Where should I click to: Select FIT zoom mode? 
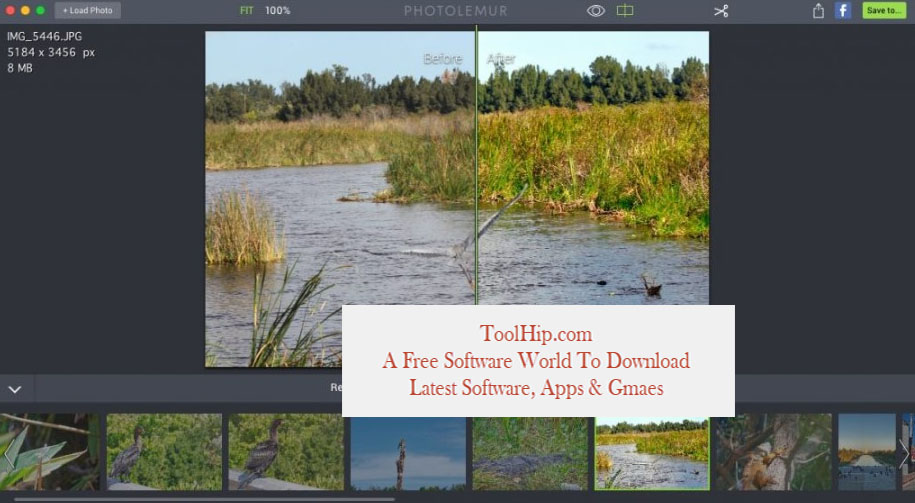(x=246, y=11)
